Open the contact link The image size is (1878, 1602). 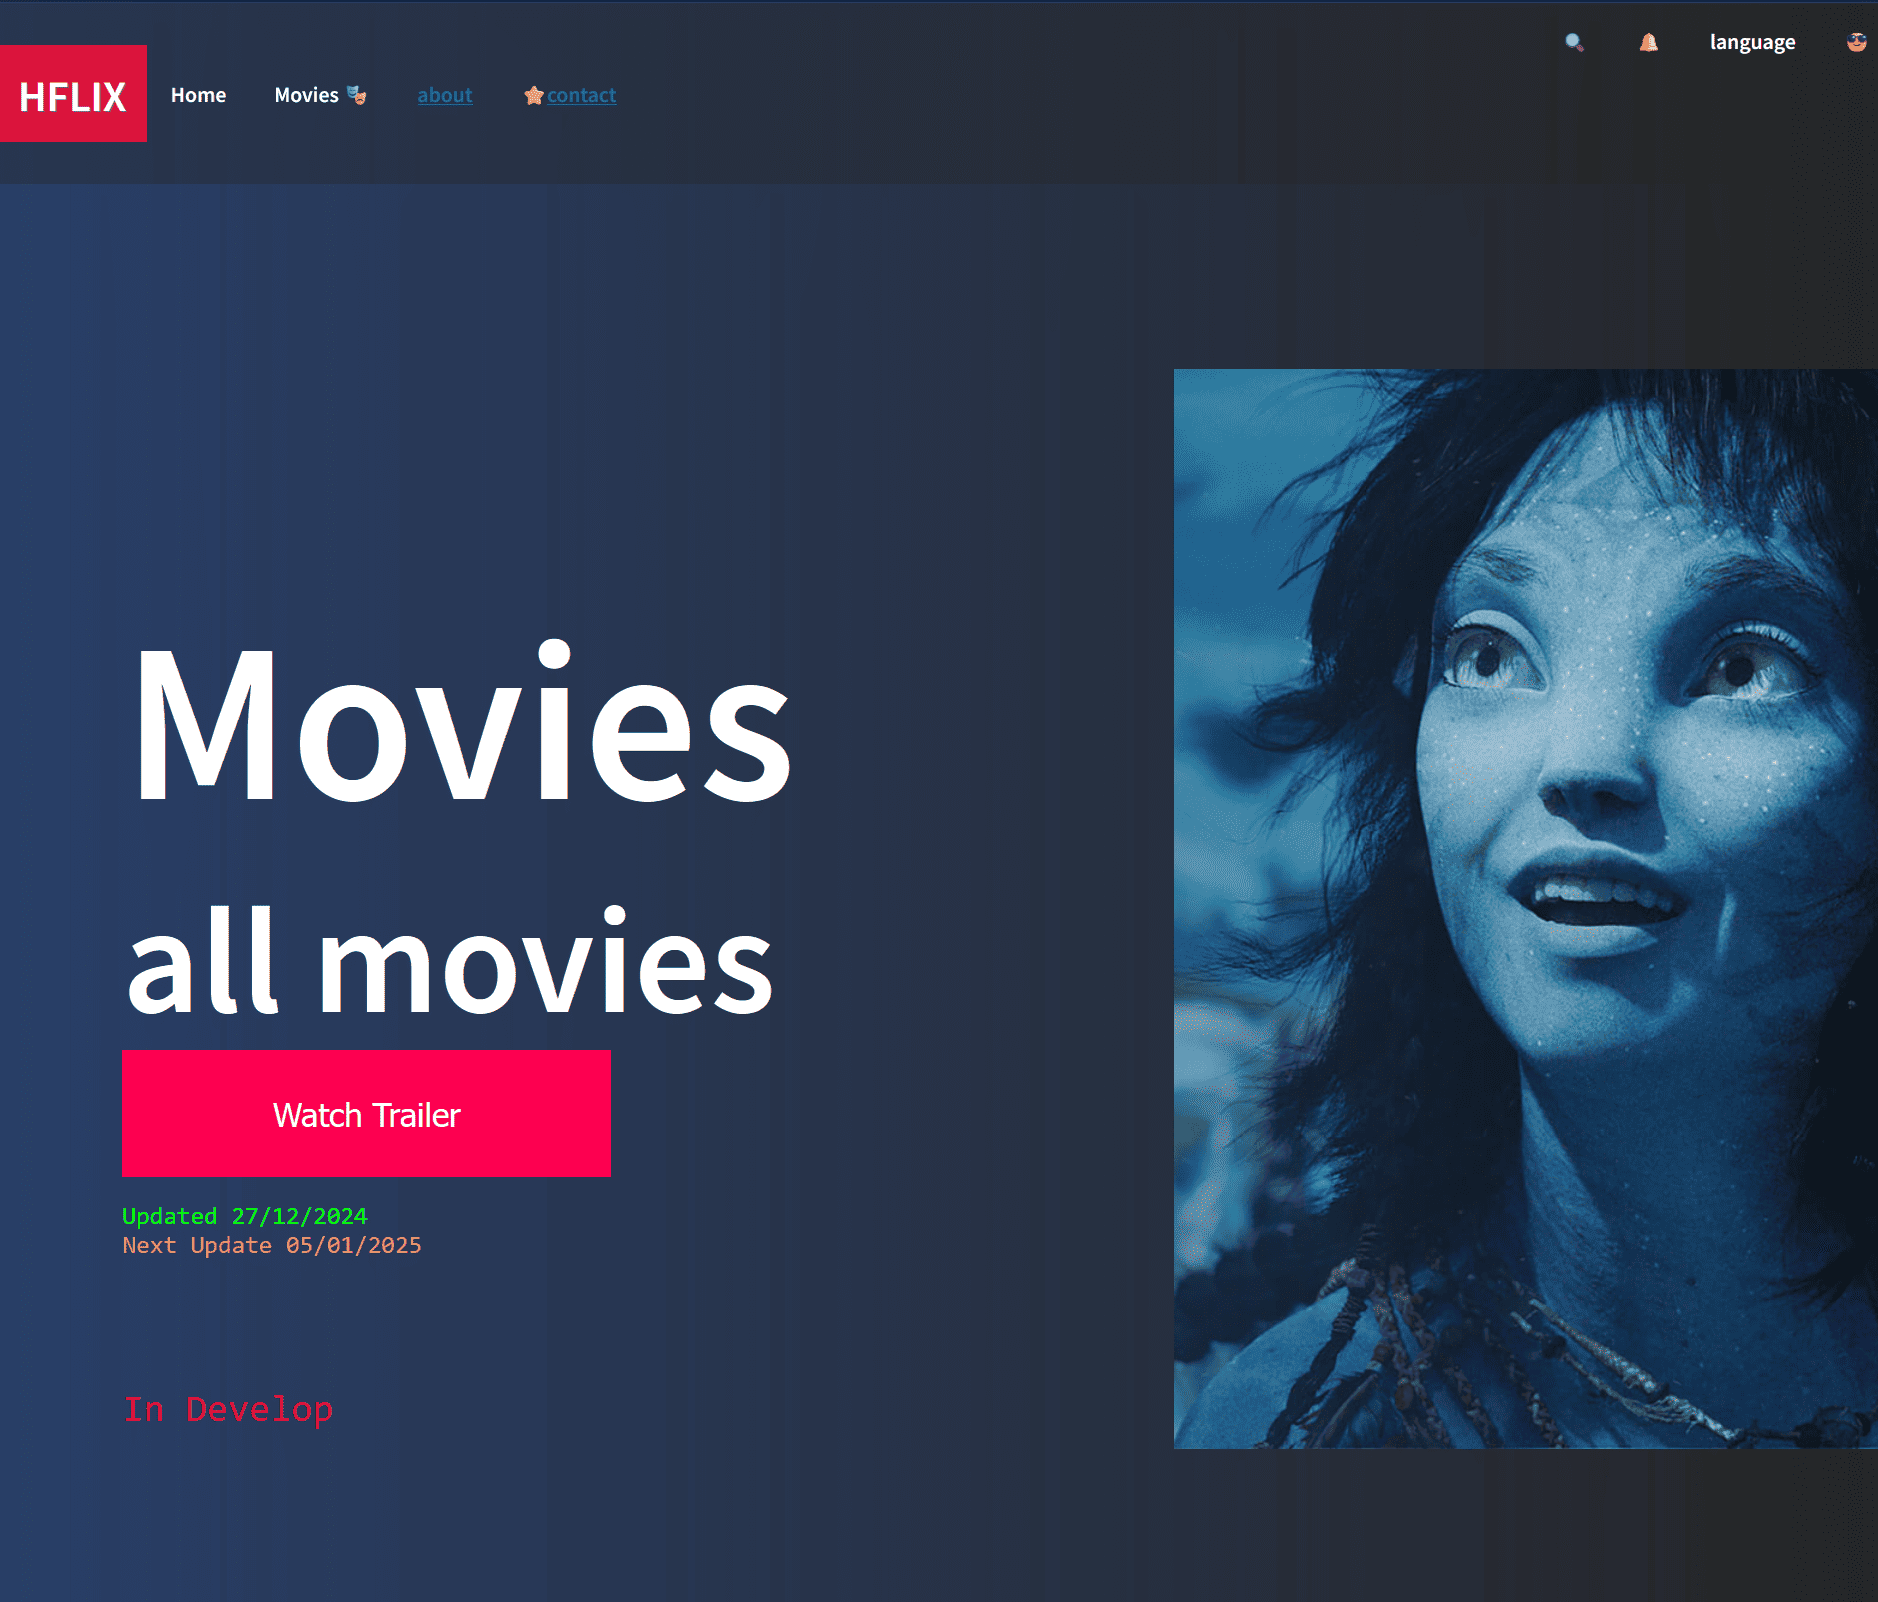581,95
